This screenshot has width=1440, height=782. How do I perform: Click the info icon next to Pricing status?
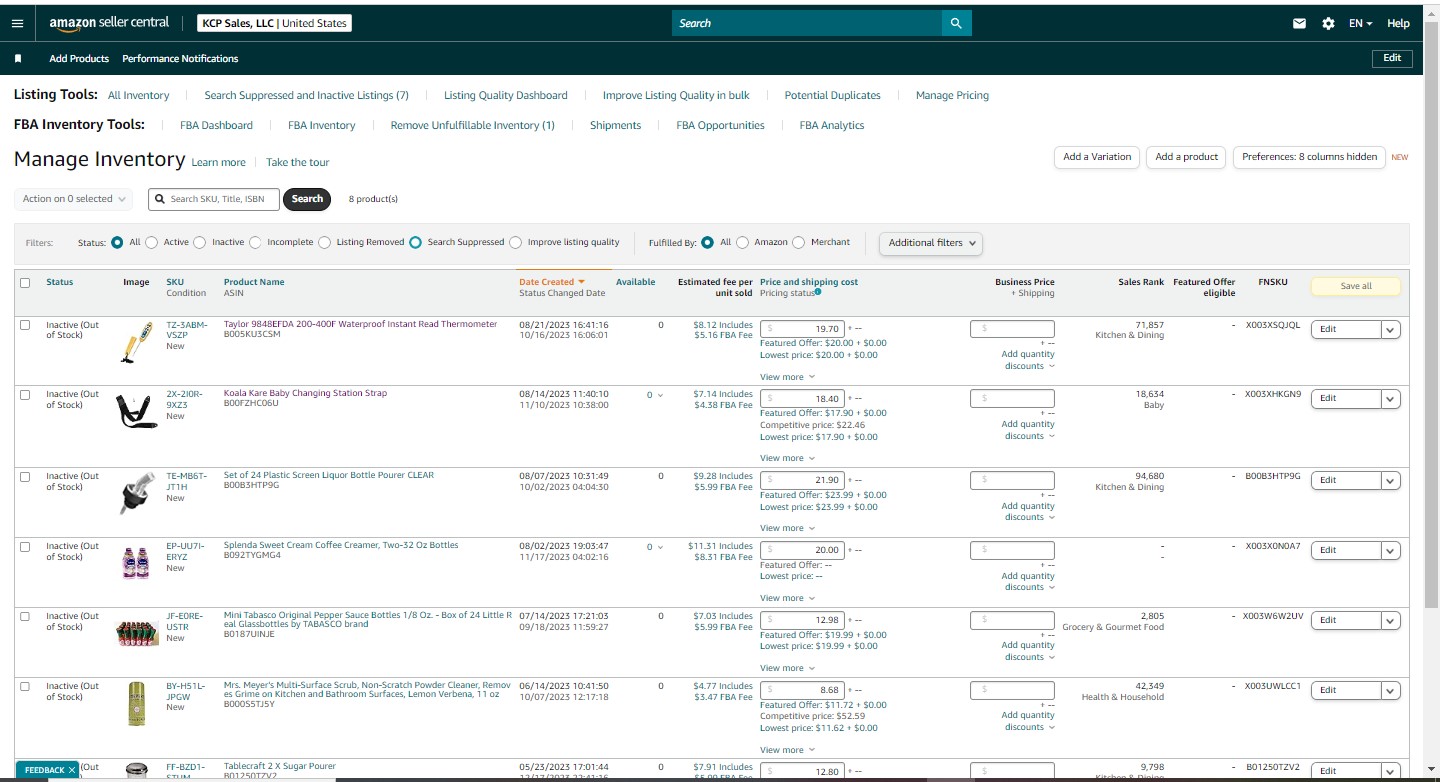(818, 292)
